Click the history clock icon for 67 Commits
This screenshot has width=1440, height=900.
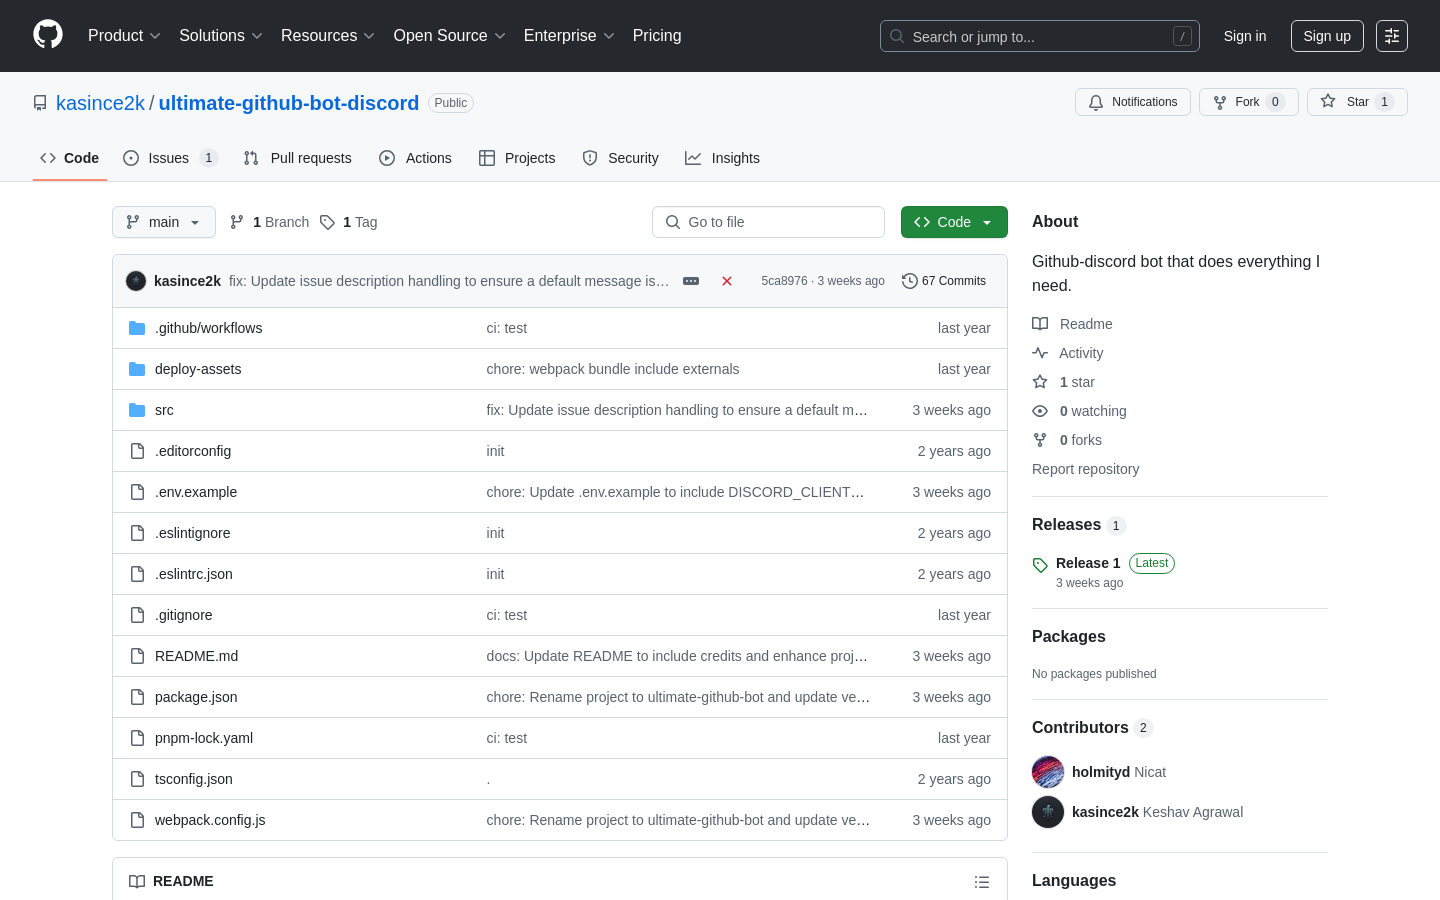(x=909, y=281)
